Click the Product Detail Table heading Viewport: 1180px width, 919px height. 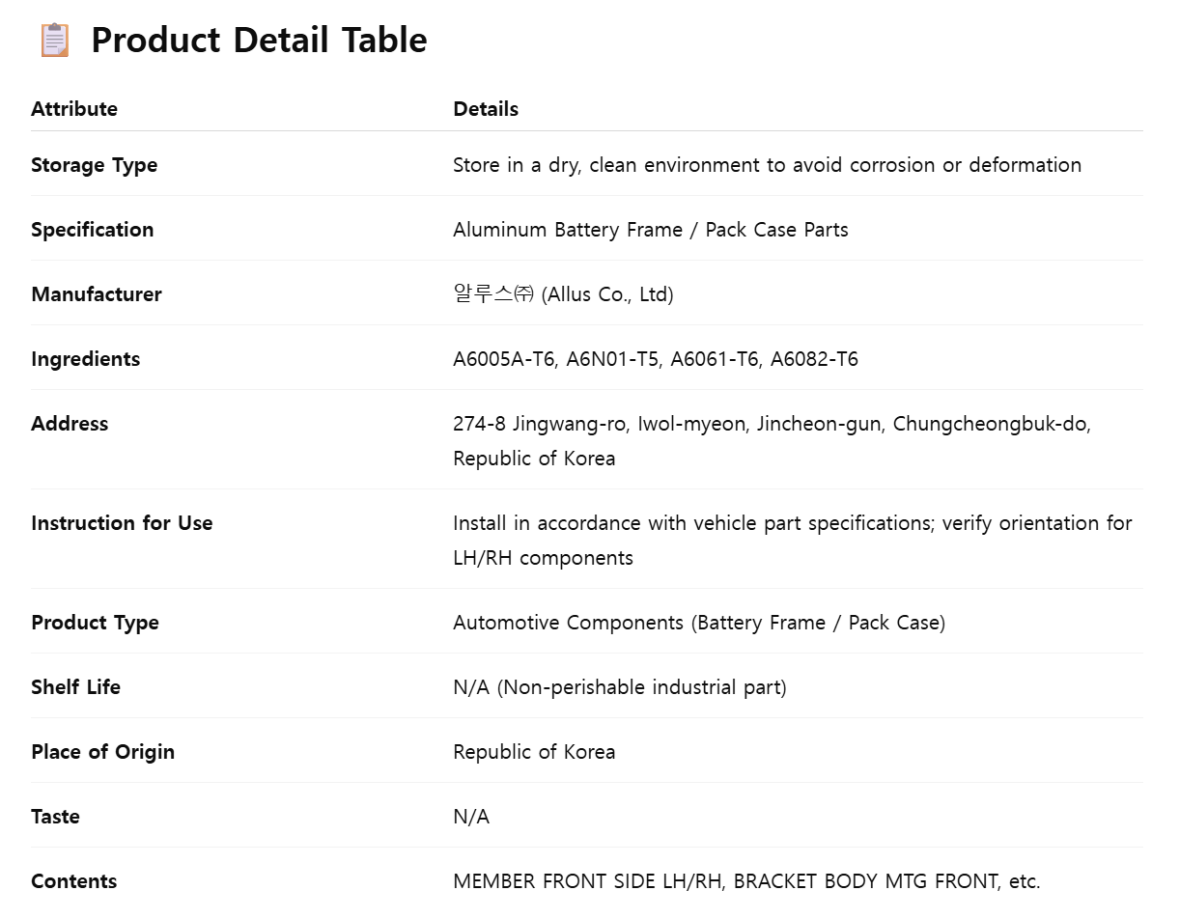[x=259, y=40]
